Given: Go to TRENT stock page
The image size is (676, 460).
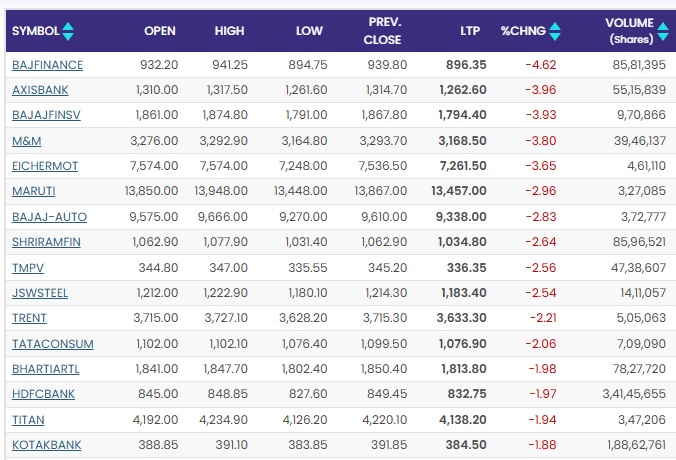Looking at the screenshot, I should coord(29,319).
